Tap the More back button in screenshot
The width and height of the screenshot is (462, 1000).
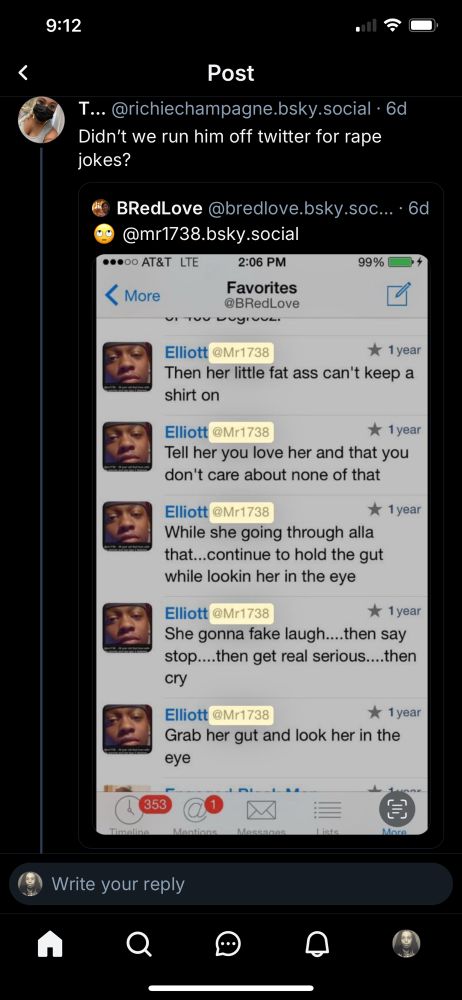(x=133, y=295)
